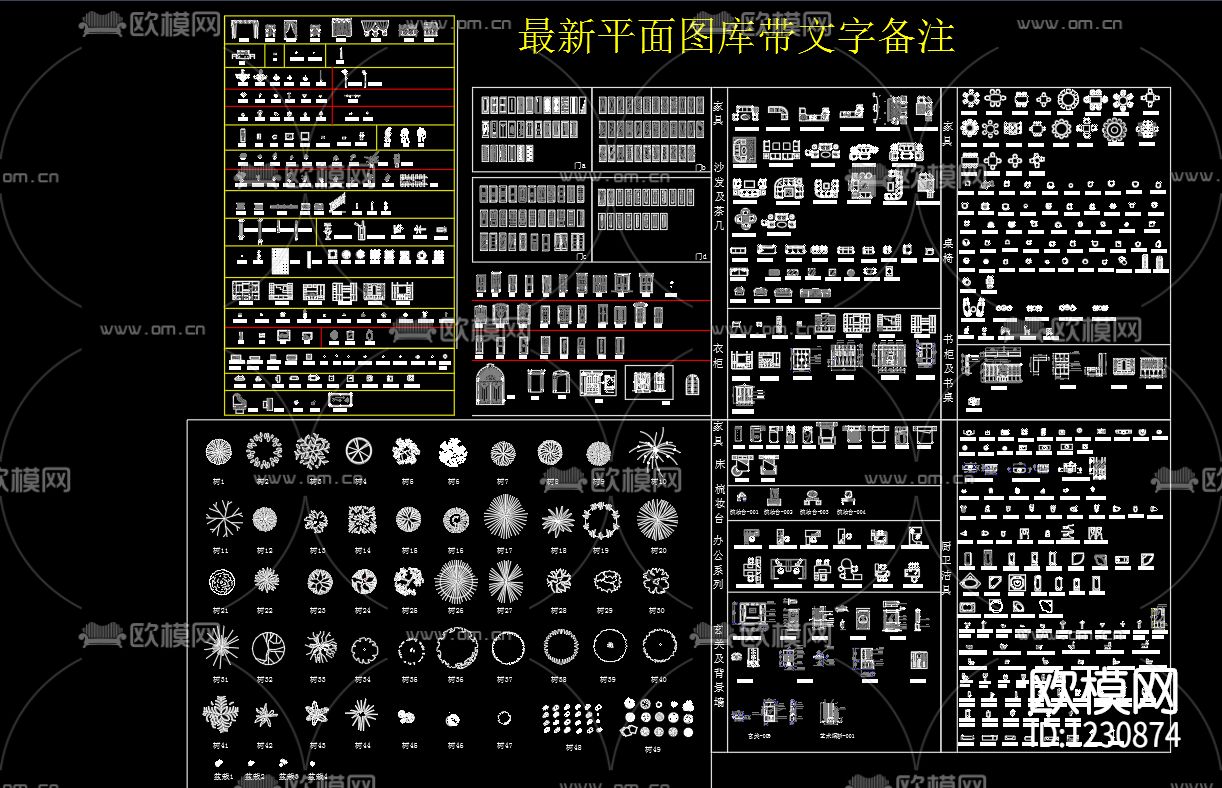Click the 办公系列 section label
1222x788 pixels.
719,561
